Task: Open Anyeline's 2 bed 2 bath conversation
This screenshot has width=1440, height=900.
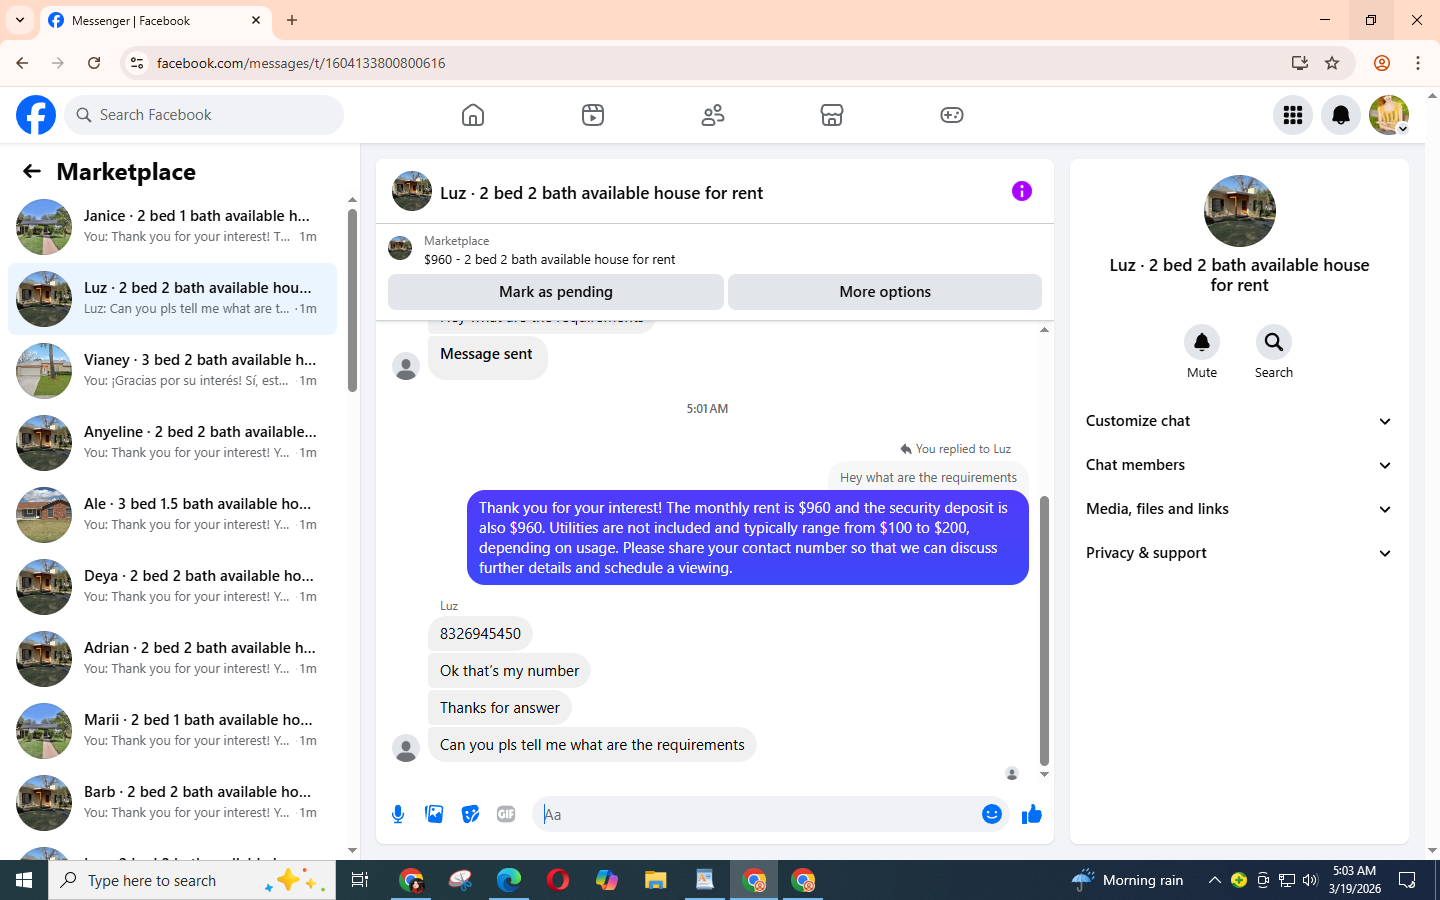Action: click(x=172, y=443)
